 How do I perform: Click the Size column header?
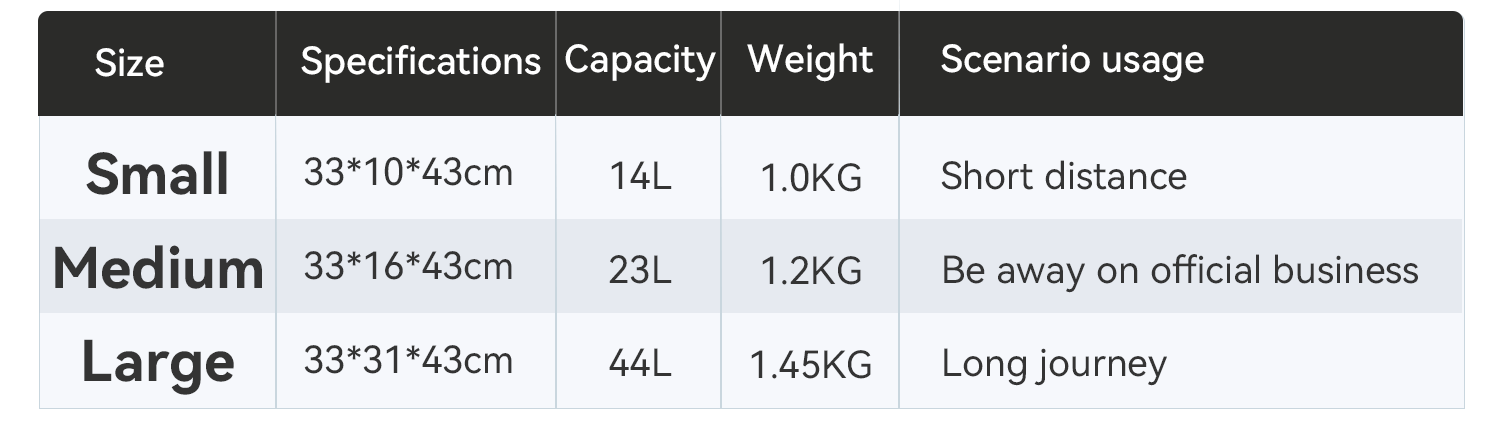point(129,64)
